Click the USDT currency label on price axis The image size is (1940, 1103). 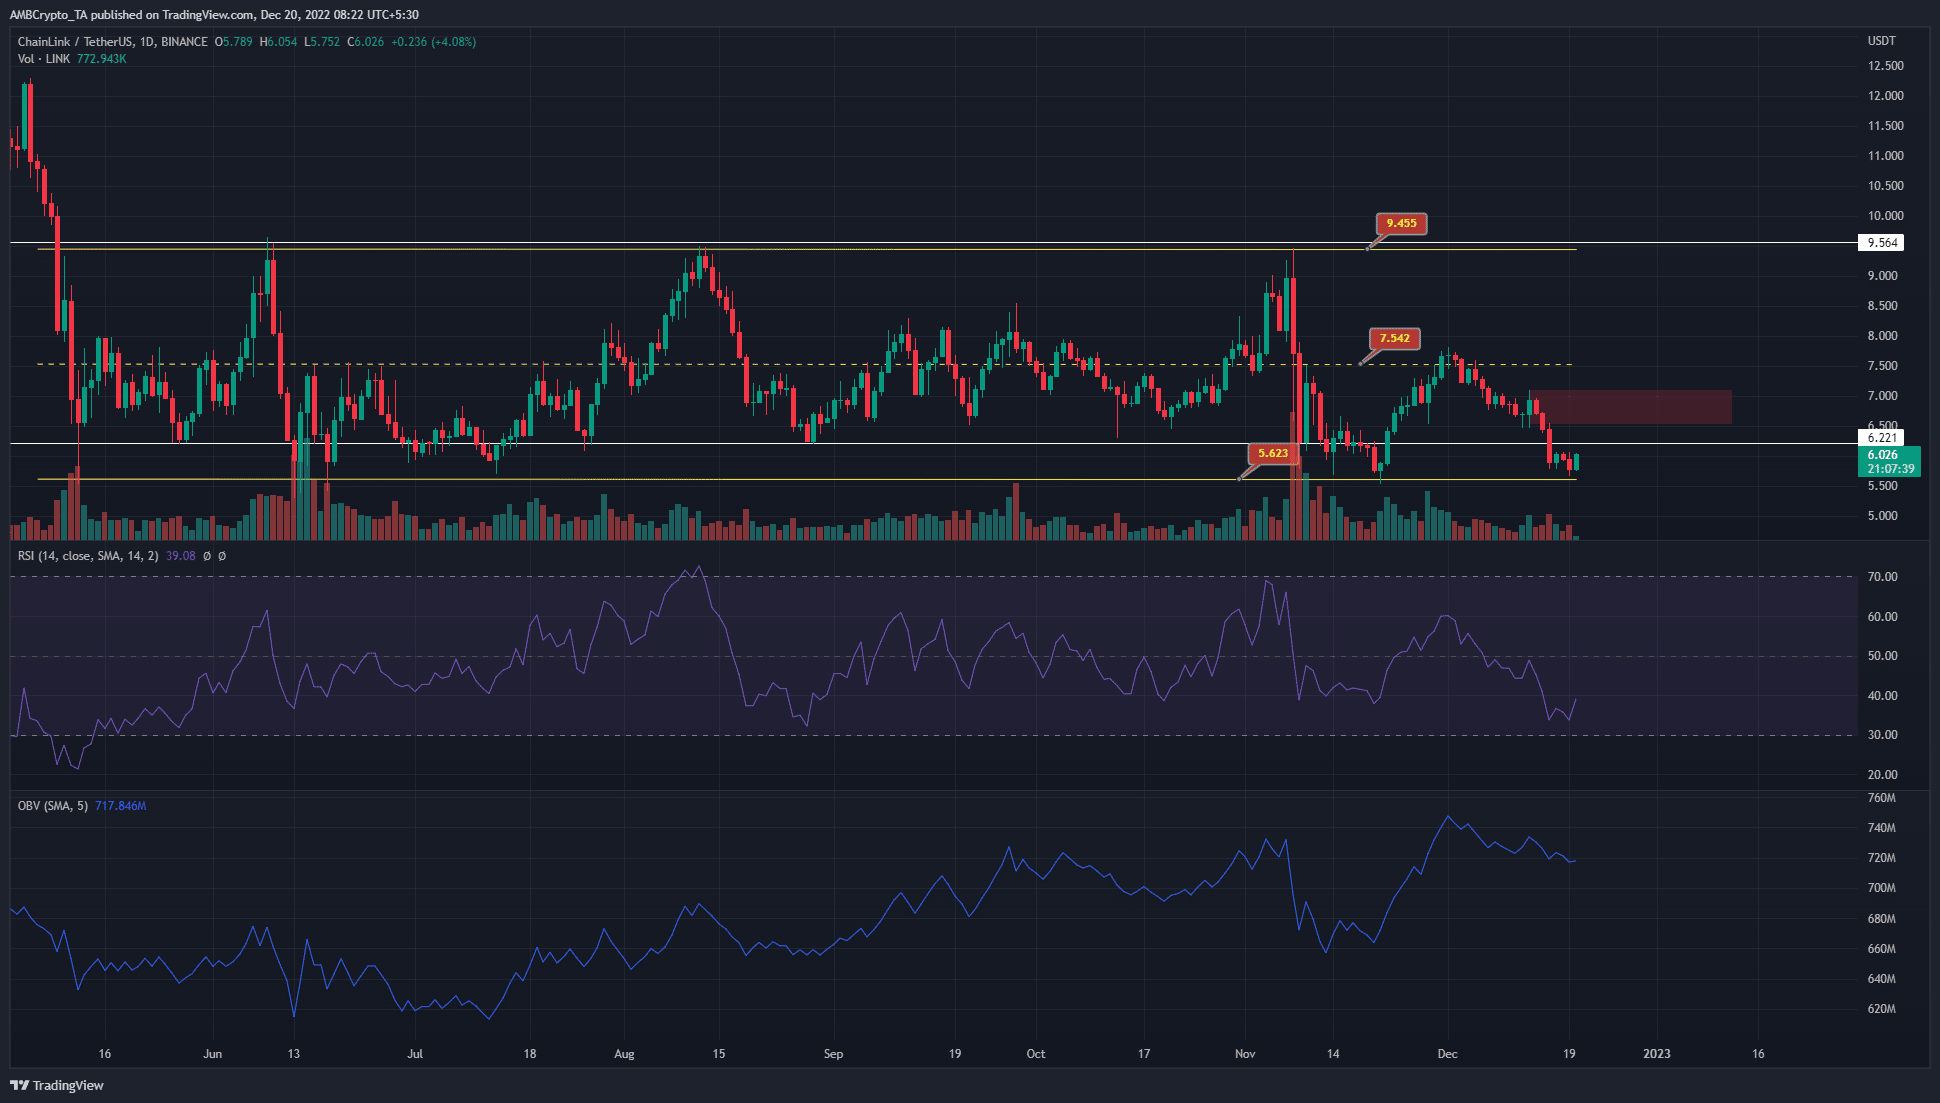1881,41
